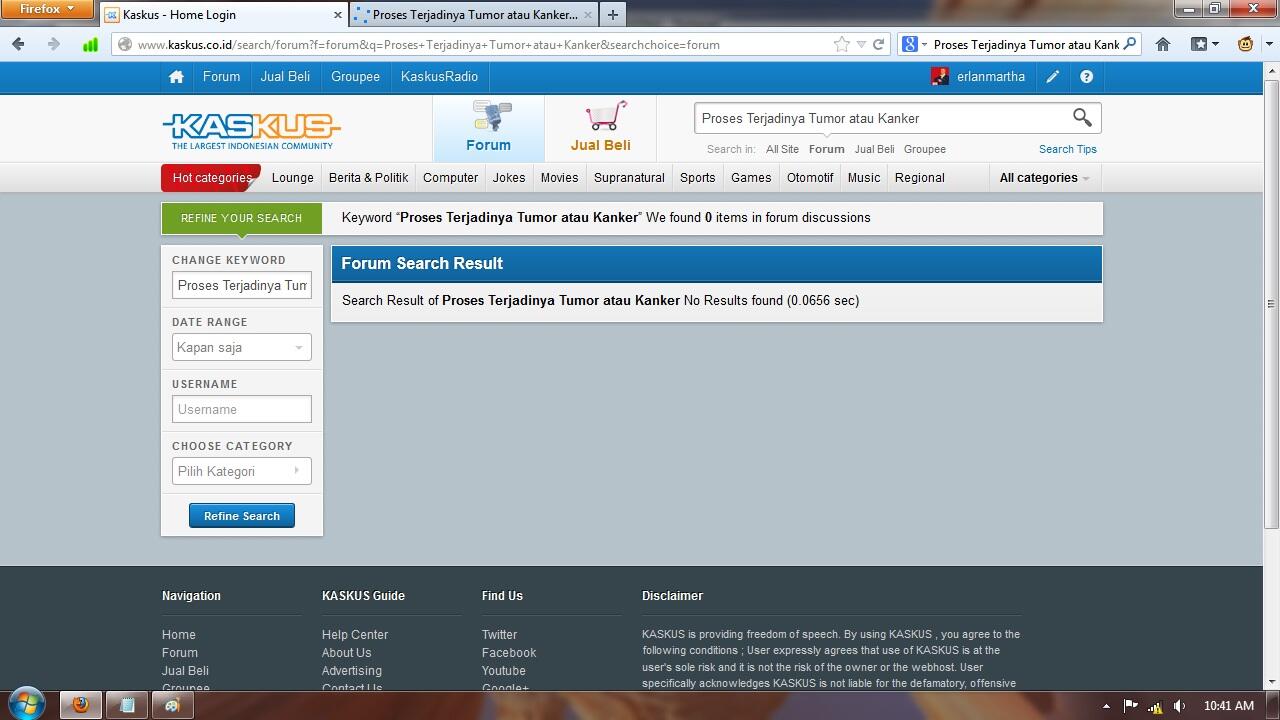Open Computer category
The image size is (1280, 720).
click(450, 178)
